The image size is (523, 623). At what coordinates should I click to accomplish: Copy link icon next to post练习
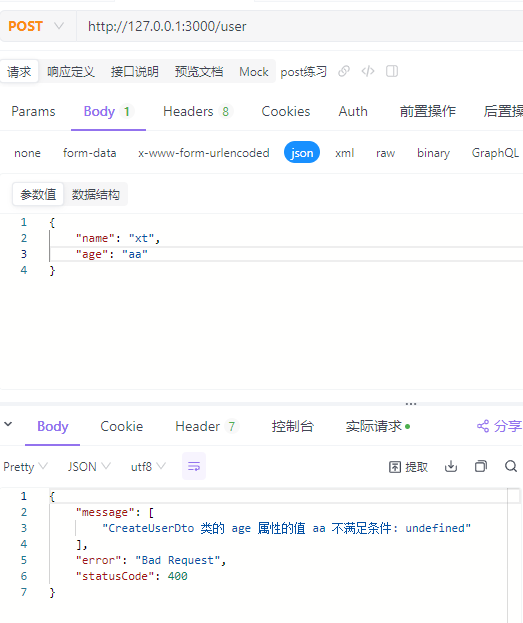pos(344,72)
